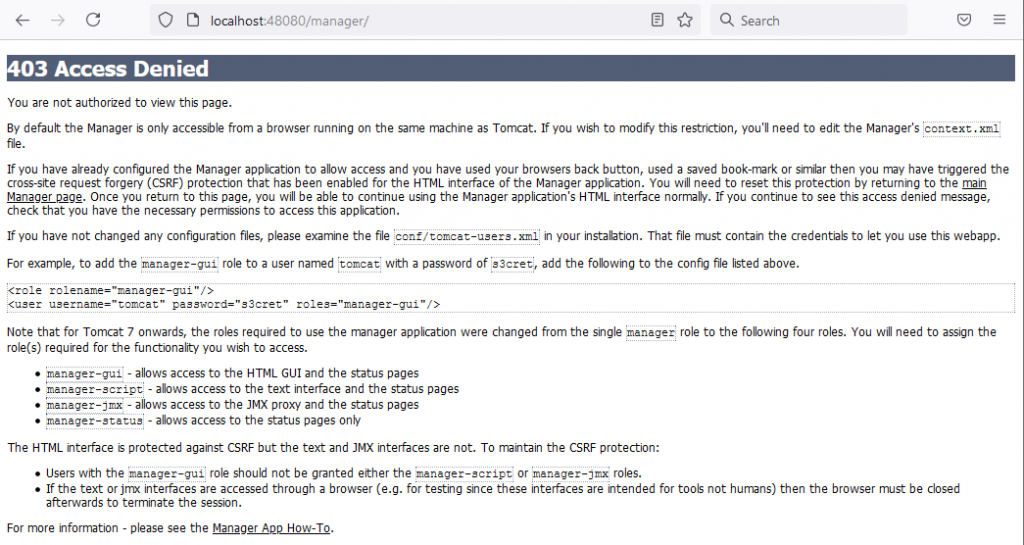Viewport: 1024px width, 545px height.
Task: Focus the Search input field
Action: 808,20
